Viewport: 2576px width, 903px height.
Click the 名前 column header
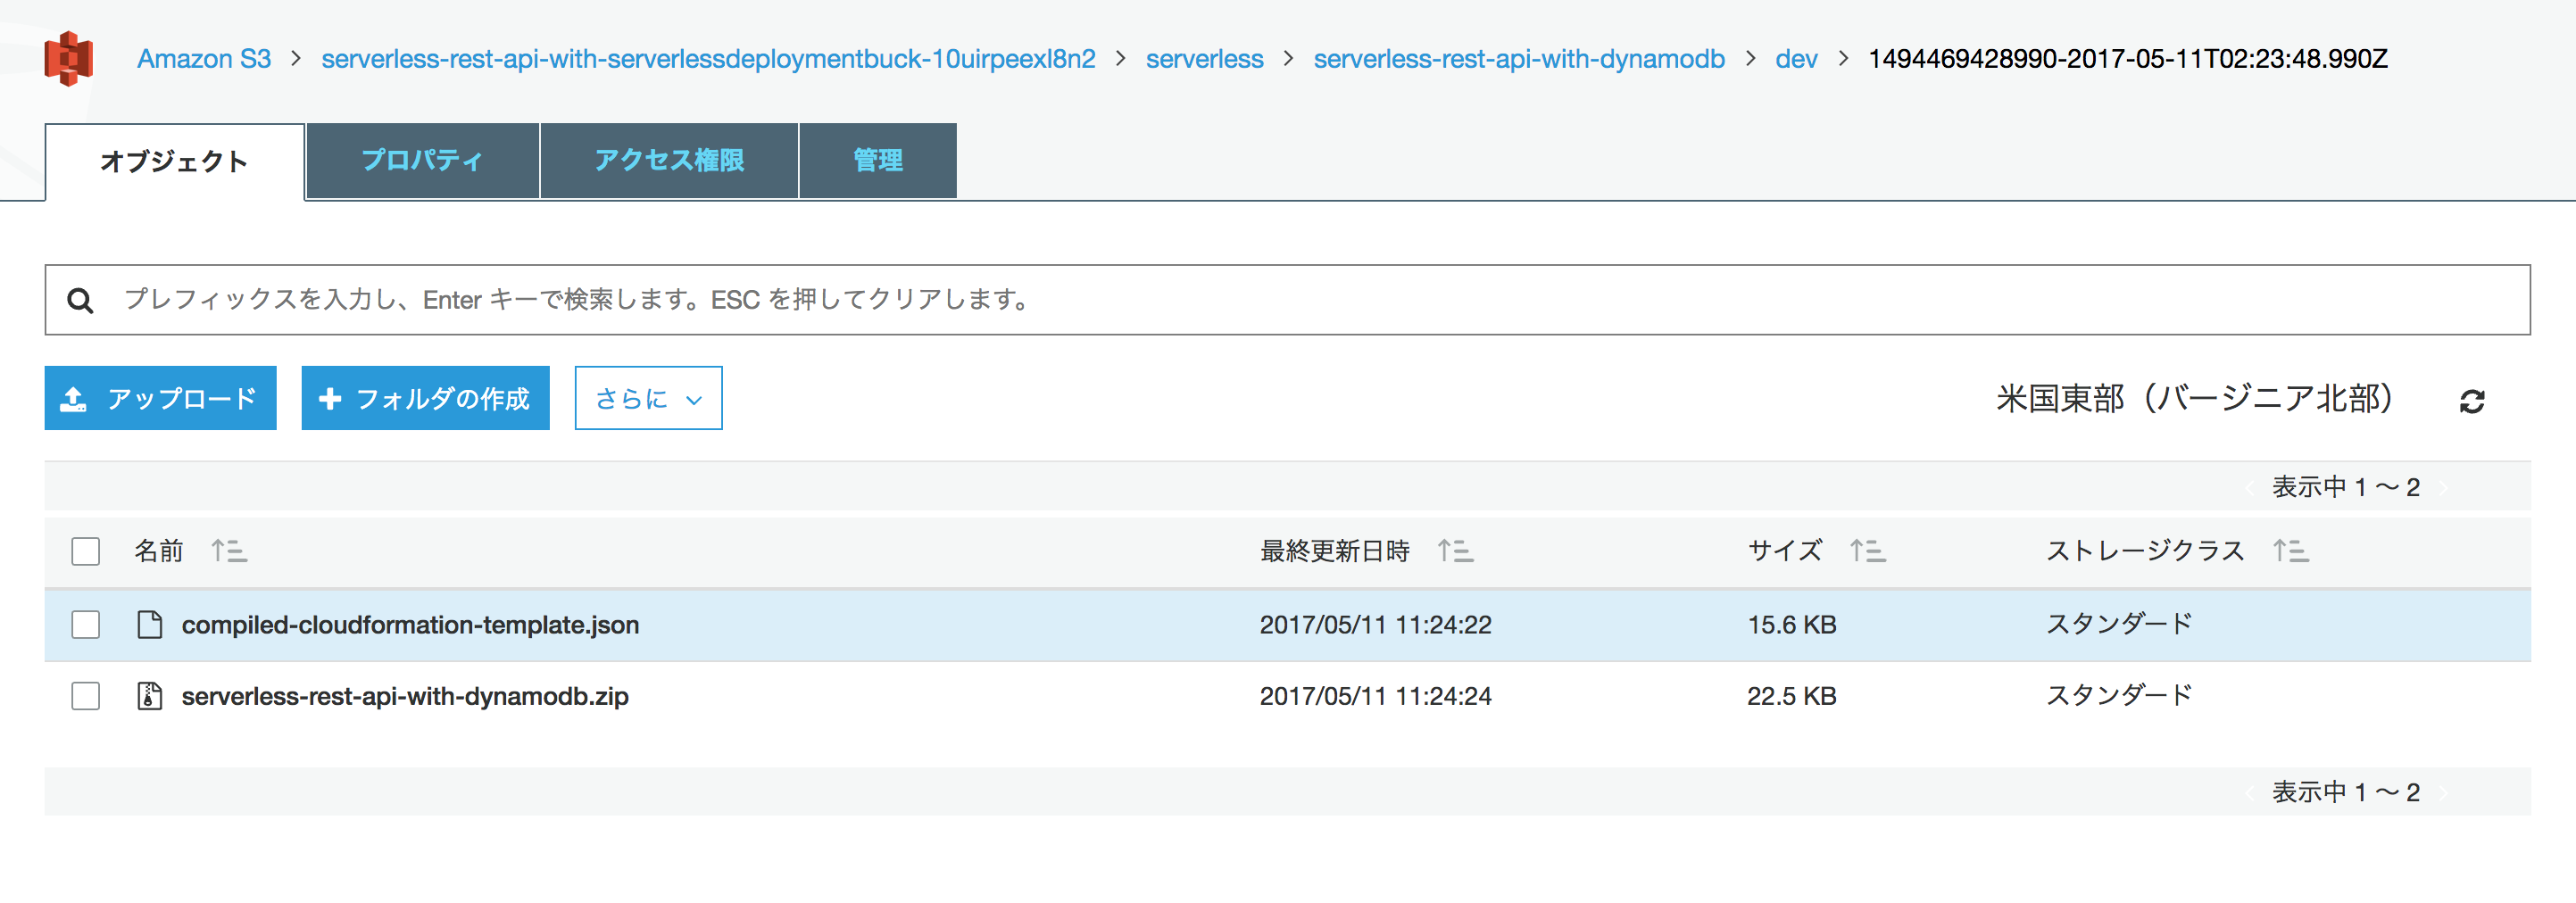coord(159,551)
